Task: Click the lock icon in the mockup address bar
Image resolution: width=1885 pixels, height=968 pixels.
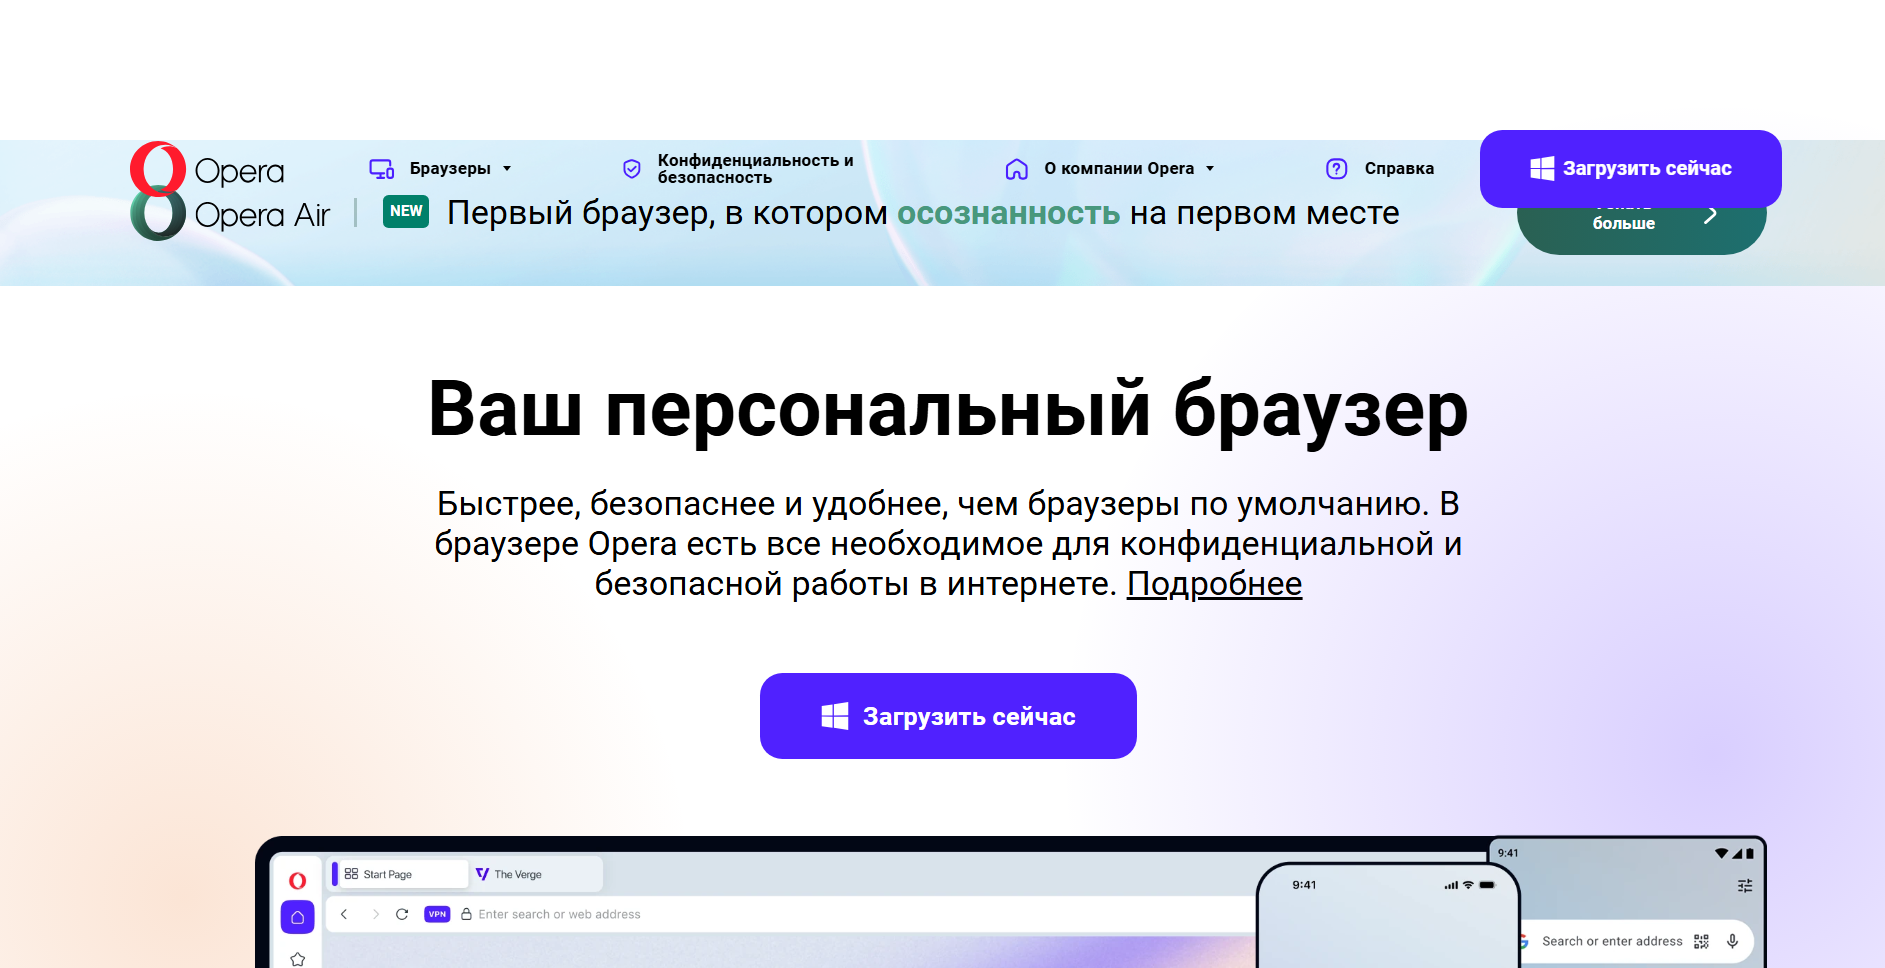Action: 466,914
